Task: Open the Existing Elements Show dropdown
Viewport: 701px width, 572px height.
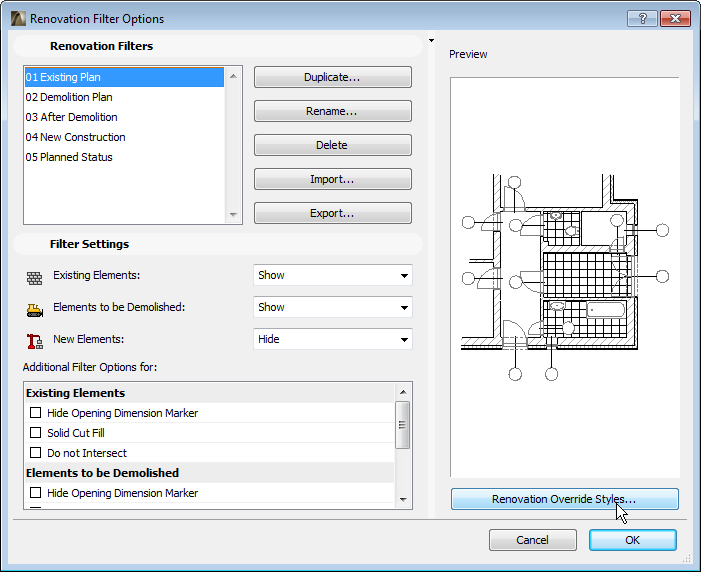Action: click(x=333, y=275)
